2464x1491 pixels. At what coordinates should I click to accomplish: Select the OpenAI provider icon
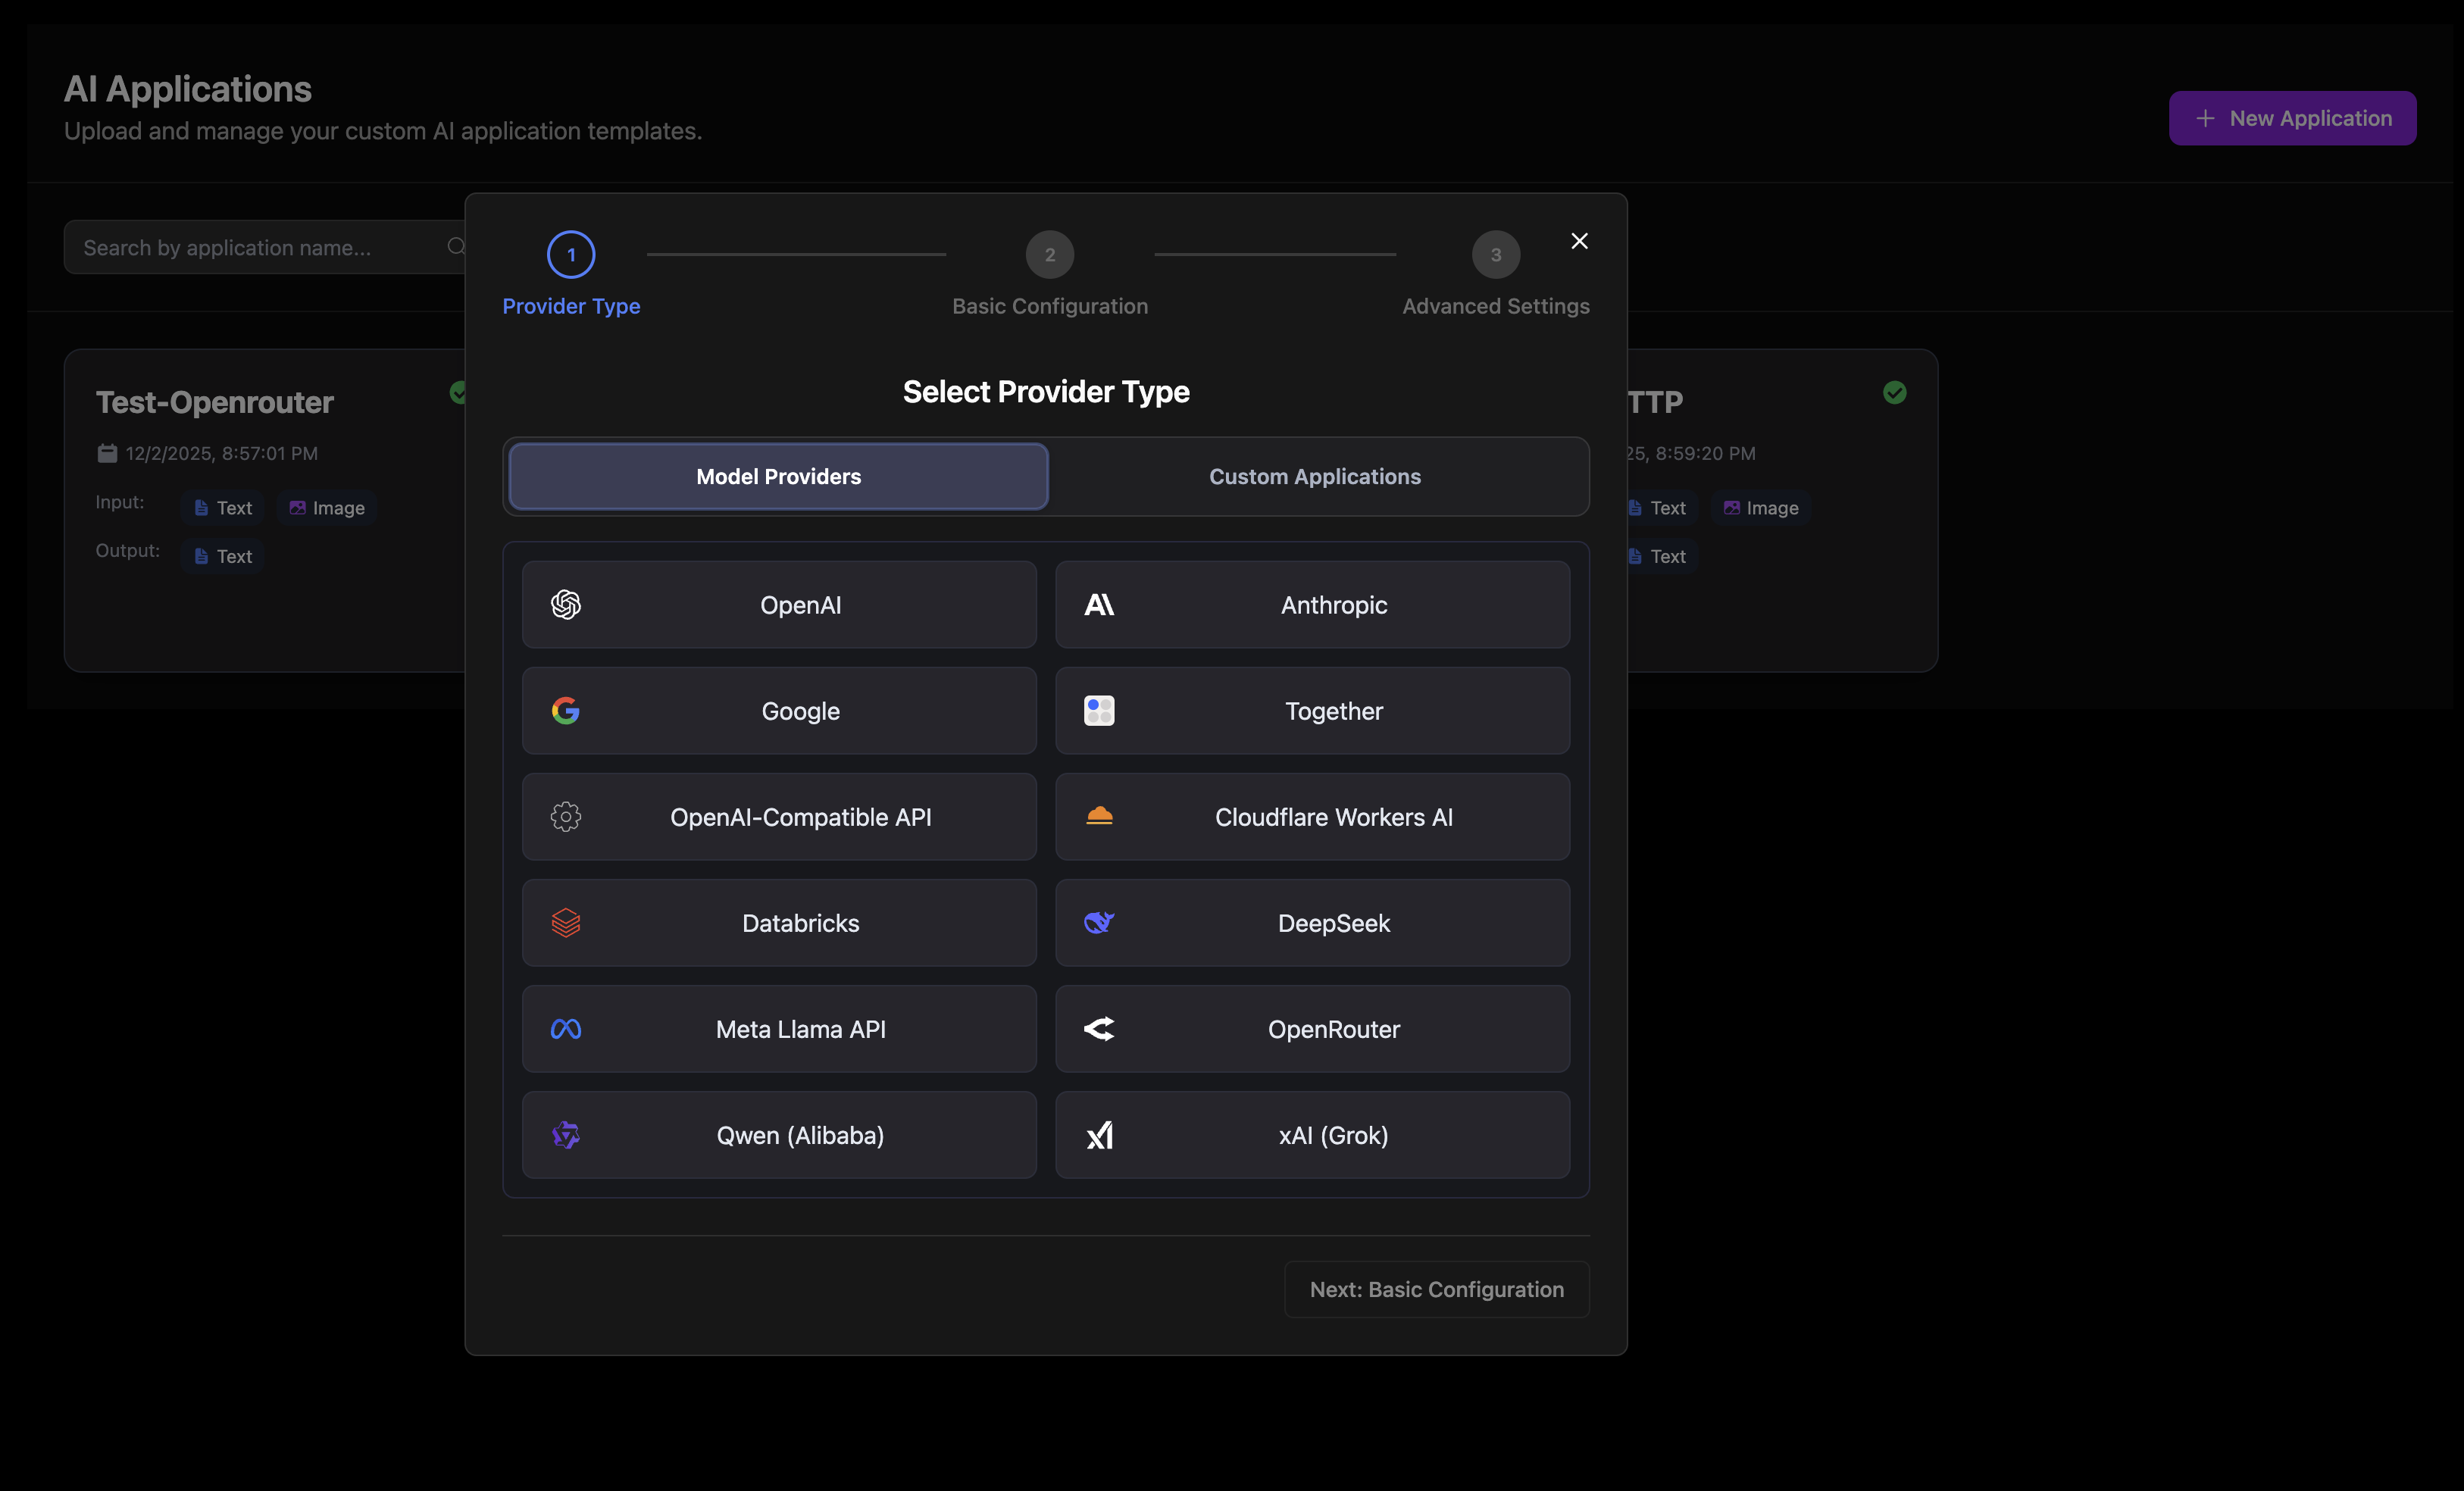click(566, 605)
